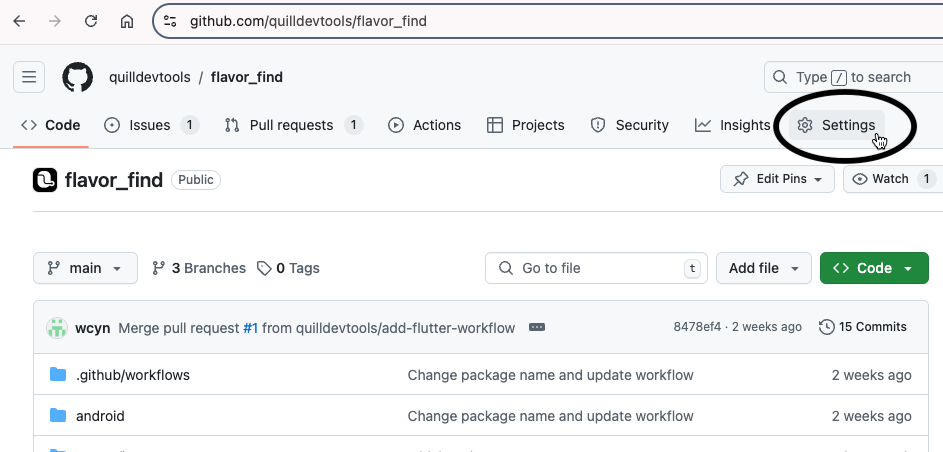
Task: Go back with browser back arrow
Action: click(x=19, y=21)
